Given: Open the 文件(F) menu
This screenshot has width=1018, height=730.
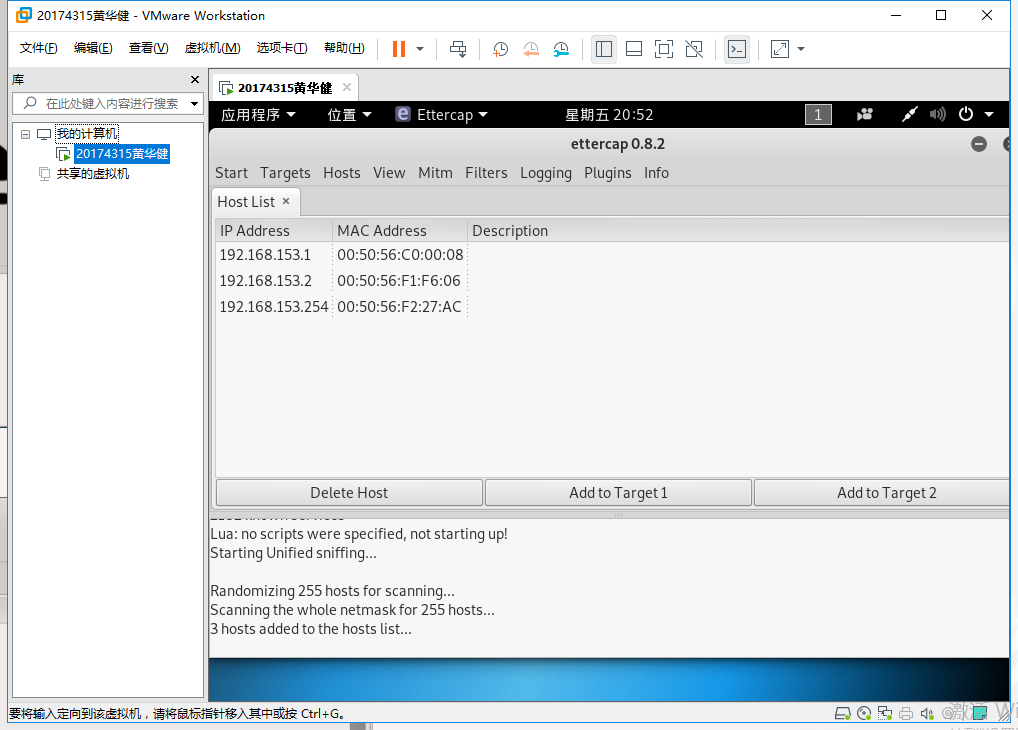Looking at the screenshot, I should [x=38, y=48].
